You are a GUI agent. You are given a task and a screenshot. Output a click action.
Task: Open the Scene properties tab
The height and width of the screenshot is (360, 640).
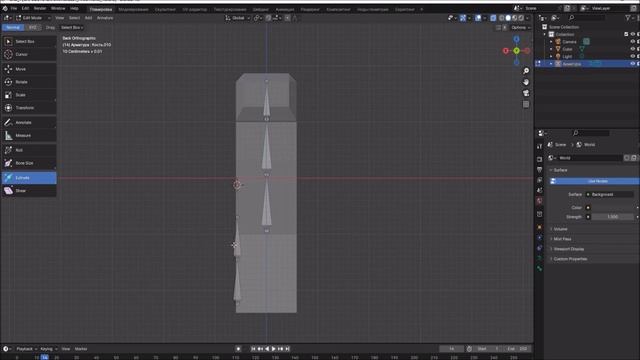pyautogui.click(x=540, y=191)
